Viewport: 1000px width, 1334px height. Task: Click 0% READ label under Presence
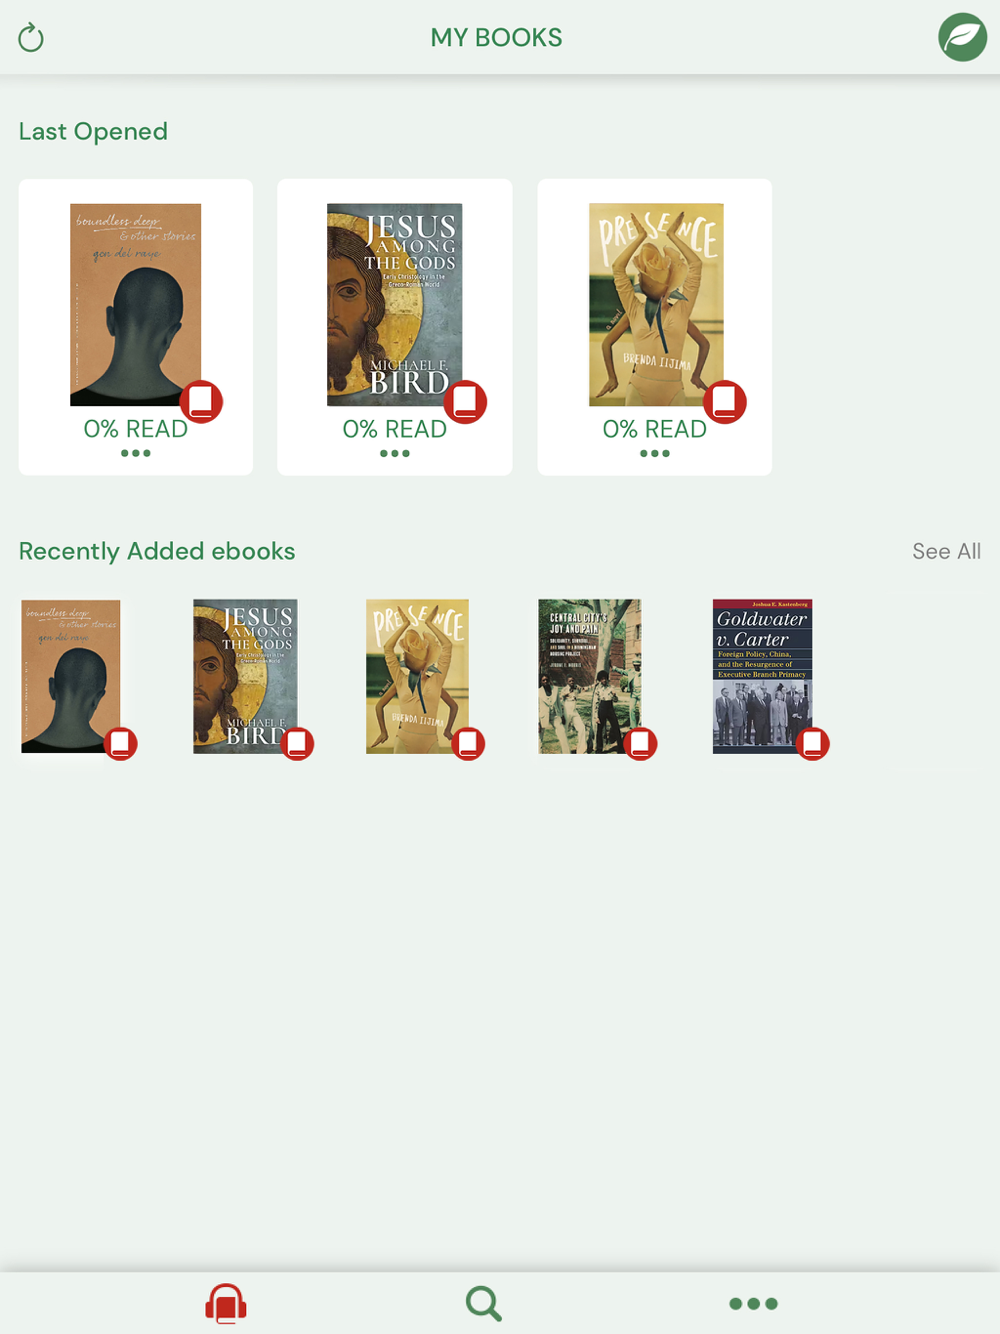click(654, 429)
